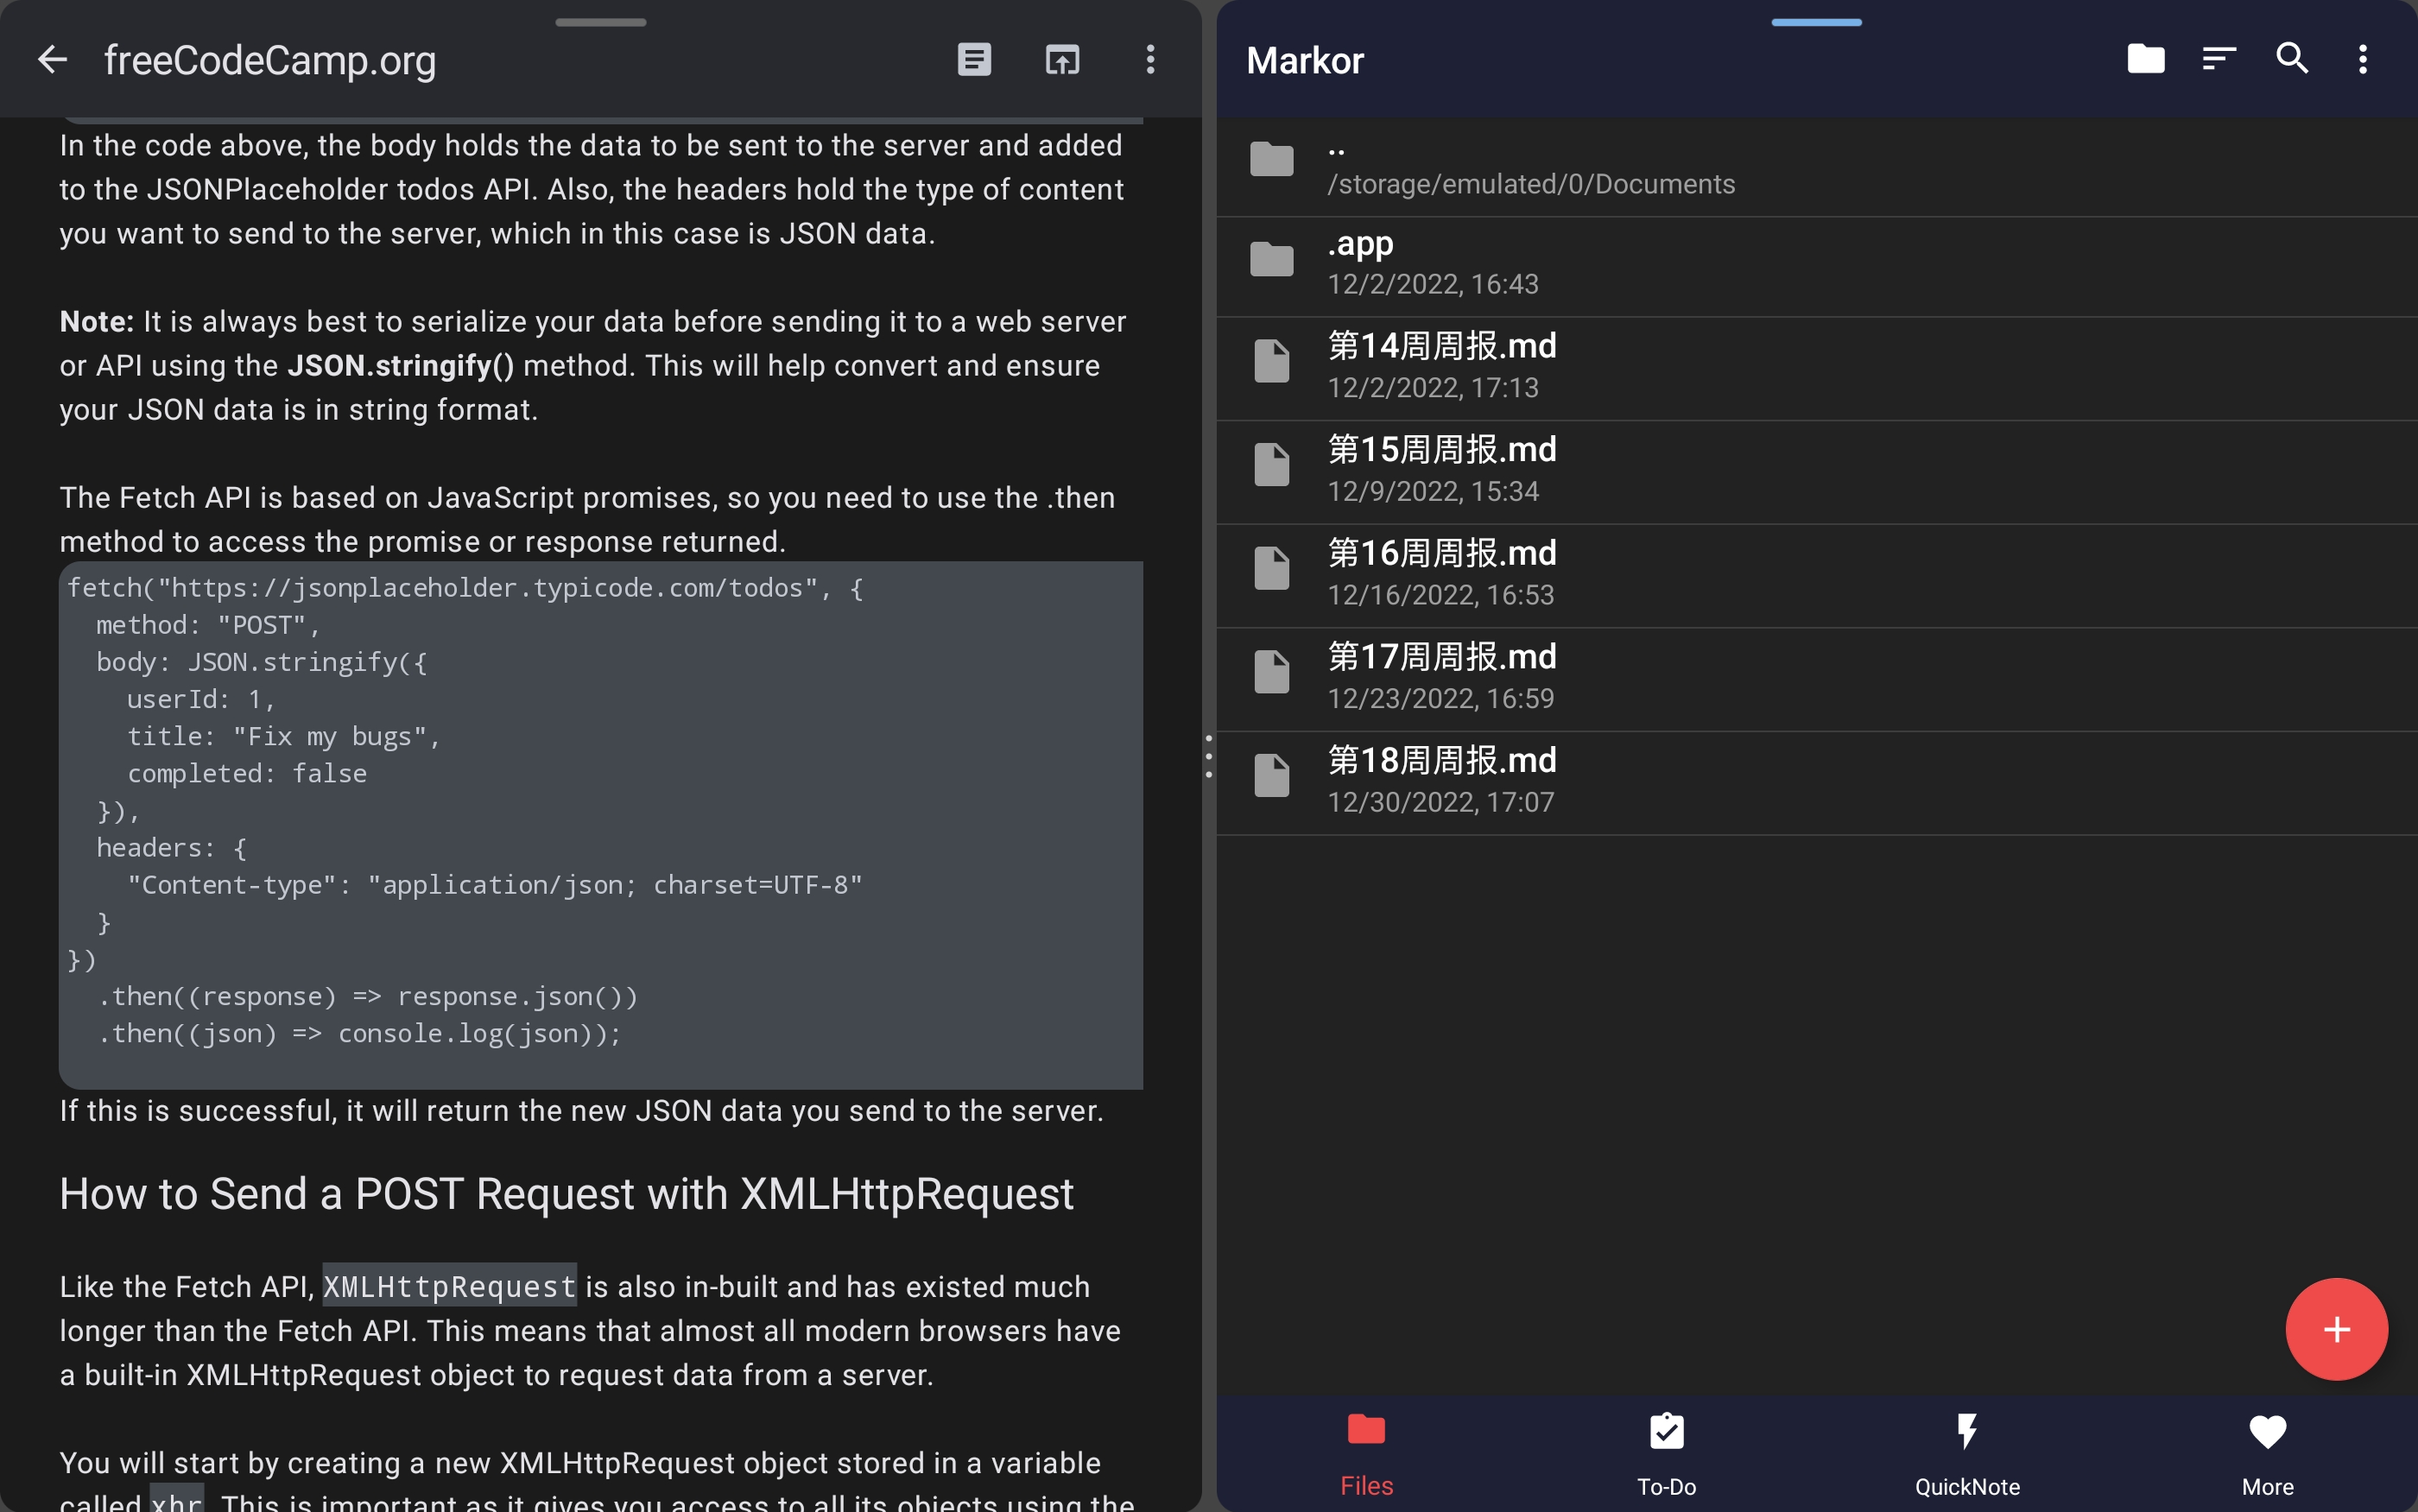Open Markor's overflow menu
Viewport: 2418px width, 1512px height.
click(x=2364, y=59)
